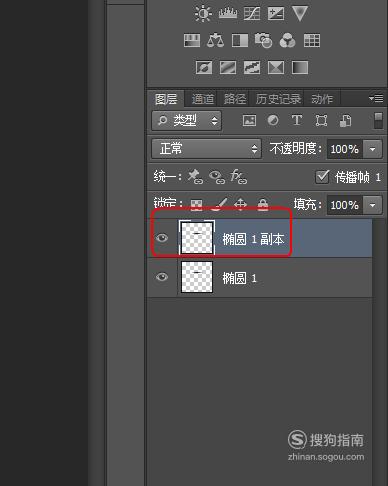This screenshot has width=388, height=486.
Task: Select the 椭圆 1 副本 layer thumbnail
Action: click(x=197, y=238)
